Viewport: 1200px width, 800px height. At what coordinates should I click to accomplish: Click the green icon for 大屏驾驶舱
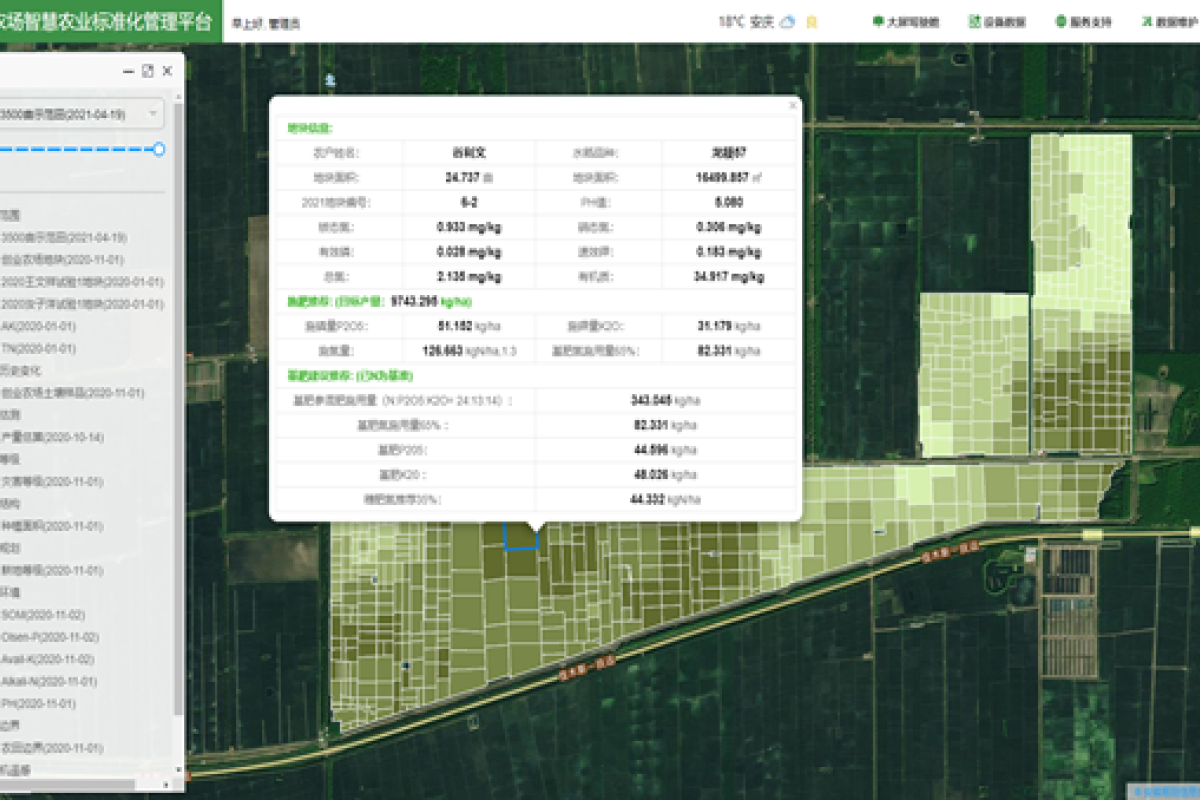pyautogui.click(x=878, y=22)
